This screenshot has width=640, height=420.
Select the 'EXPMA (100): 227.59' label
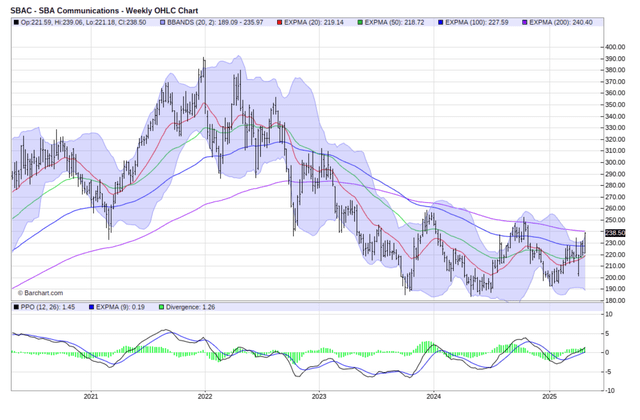476,22
